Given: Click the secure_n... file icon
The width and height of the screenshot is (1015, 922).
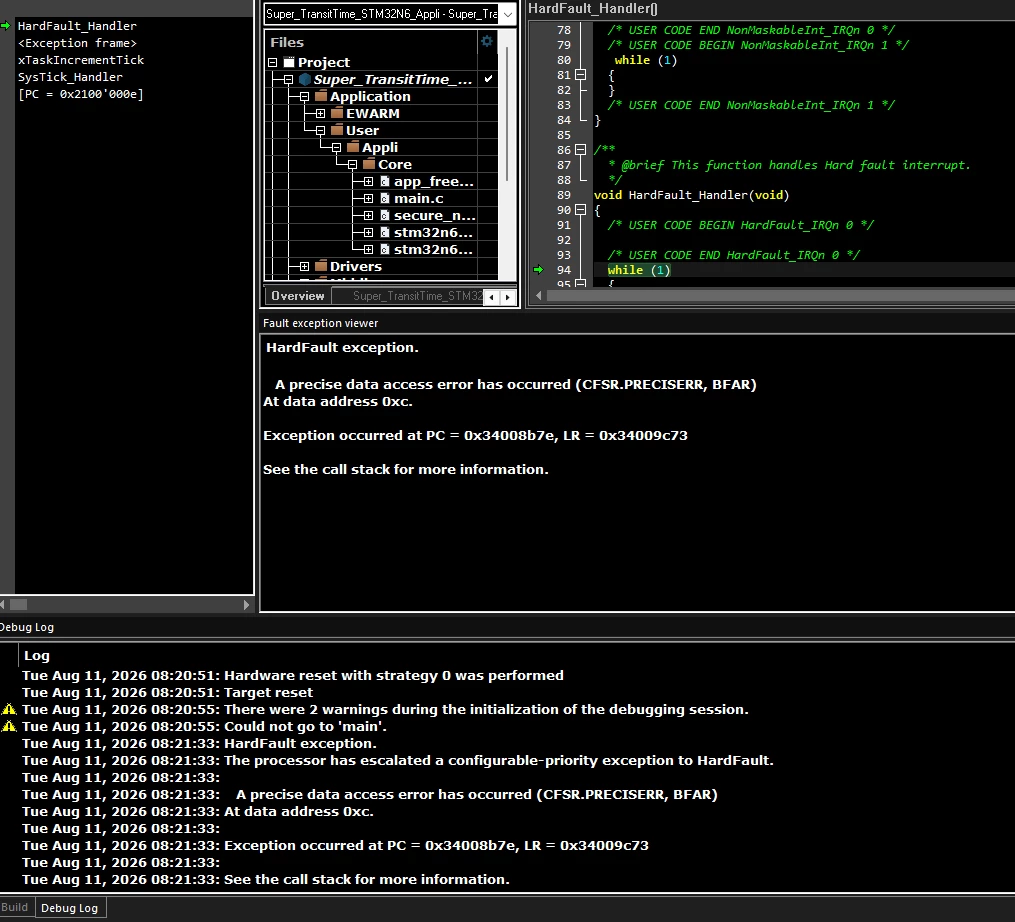Looking at the screenshot, I should click(385, 215).
